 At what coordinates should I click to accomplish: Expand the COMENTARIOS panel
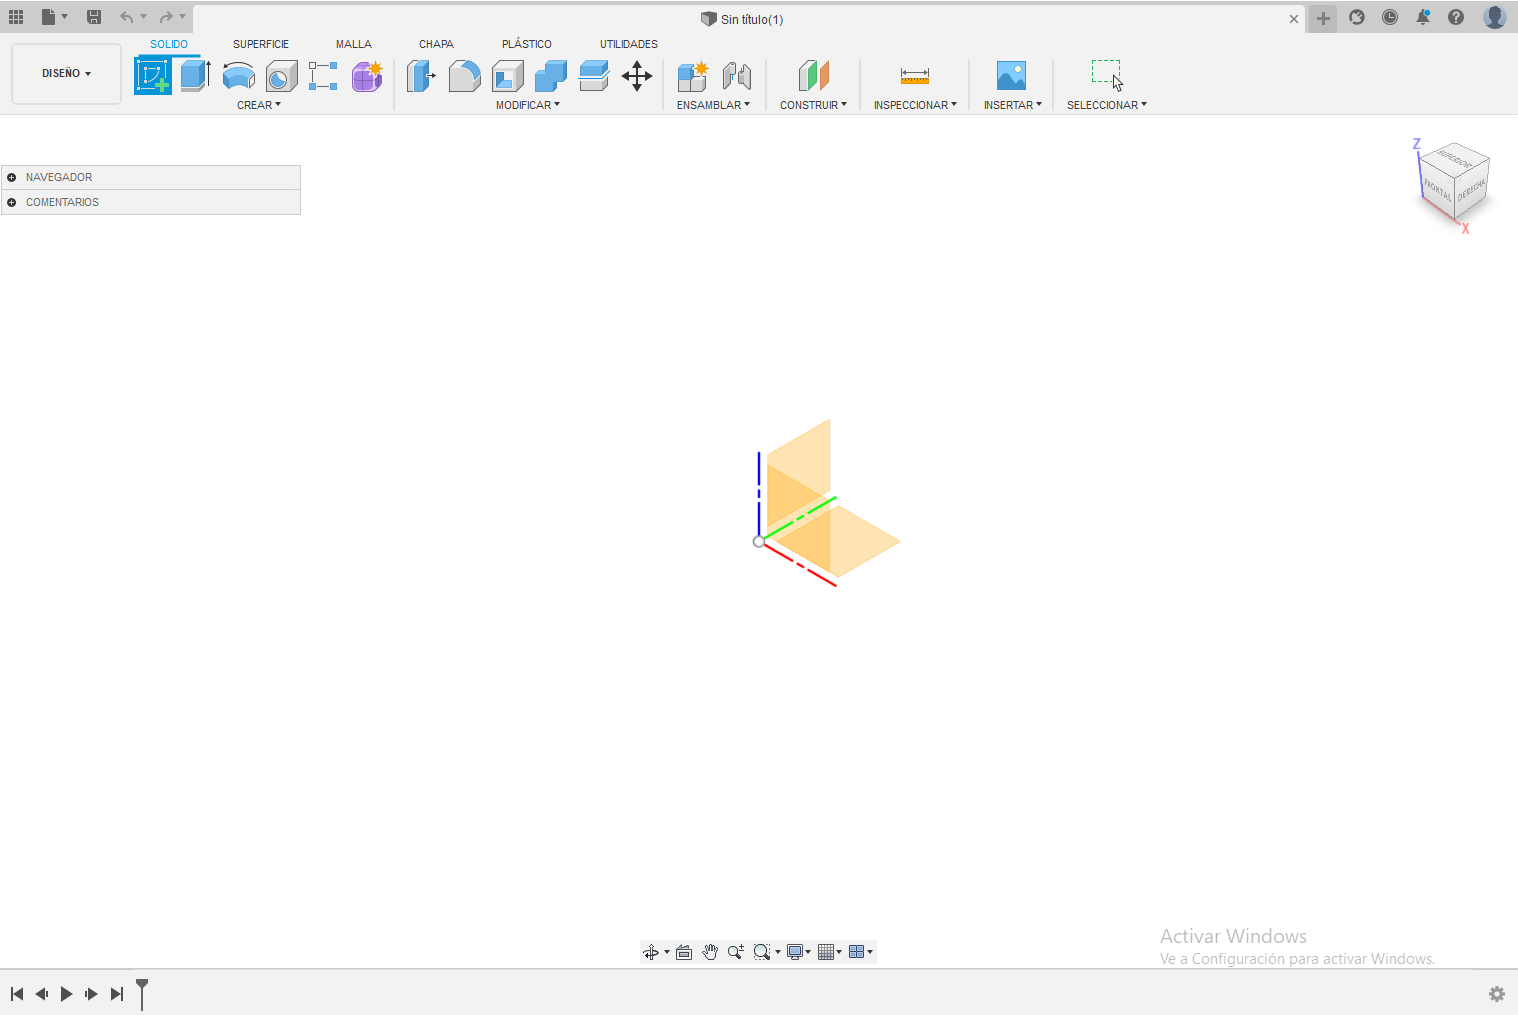coord(11,202)
